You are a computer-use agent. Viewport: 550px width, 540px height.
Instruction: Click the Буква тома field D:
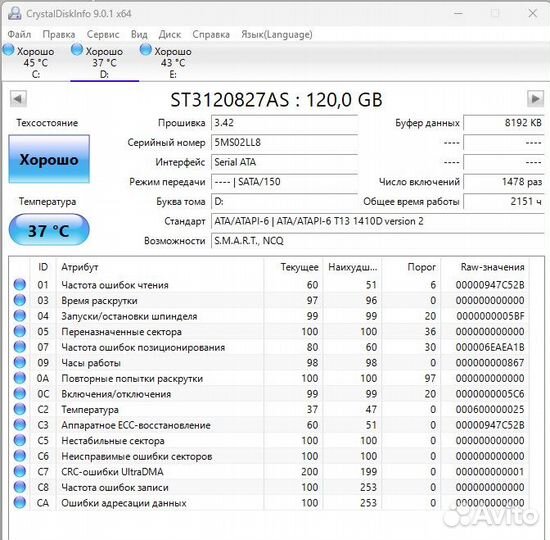(284, 201)
